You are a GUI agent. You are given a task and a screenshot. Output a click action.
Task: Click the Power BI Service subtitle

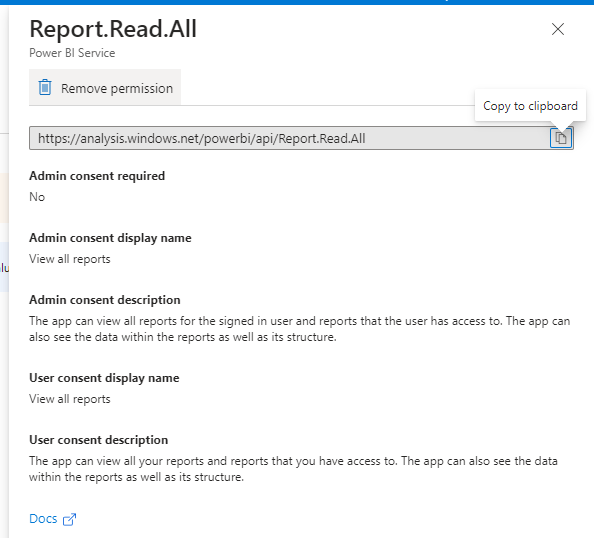click(72, 53)
